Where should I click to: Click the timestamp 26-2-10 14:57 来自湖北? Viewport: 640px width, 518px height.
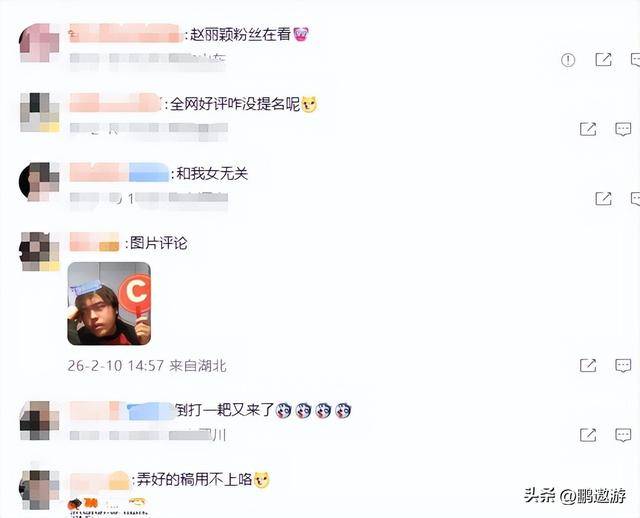point(147,366)
